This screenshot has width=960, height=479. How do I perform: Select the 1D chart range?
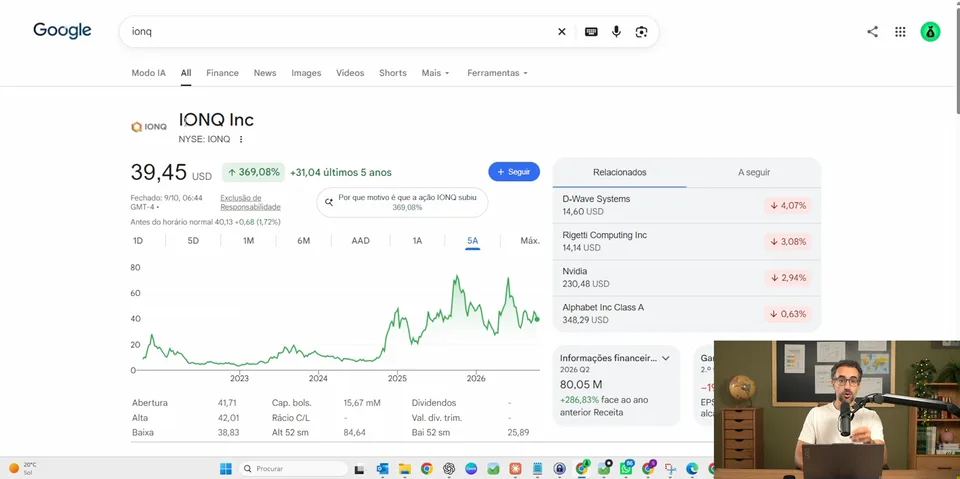(138, 241)
